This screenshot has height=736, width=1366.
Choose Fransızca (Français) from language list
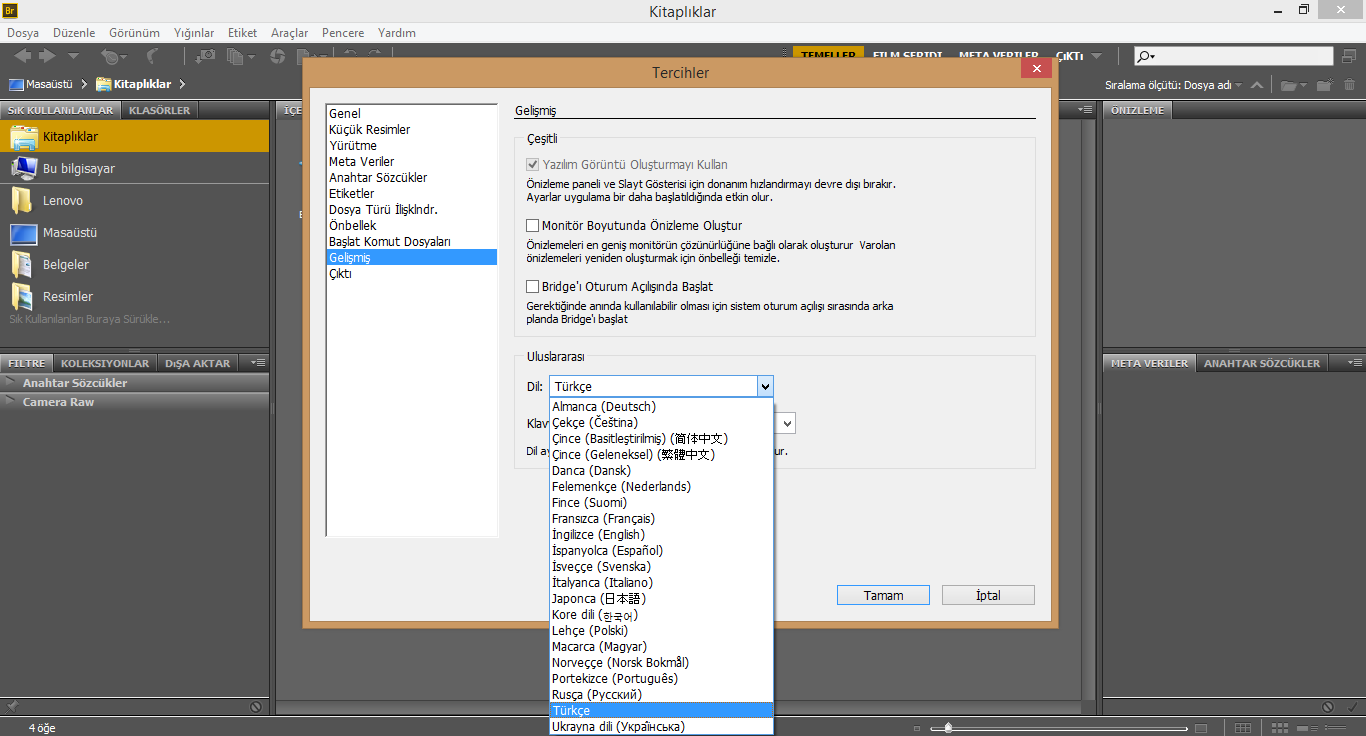[661, 519]
